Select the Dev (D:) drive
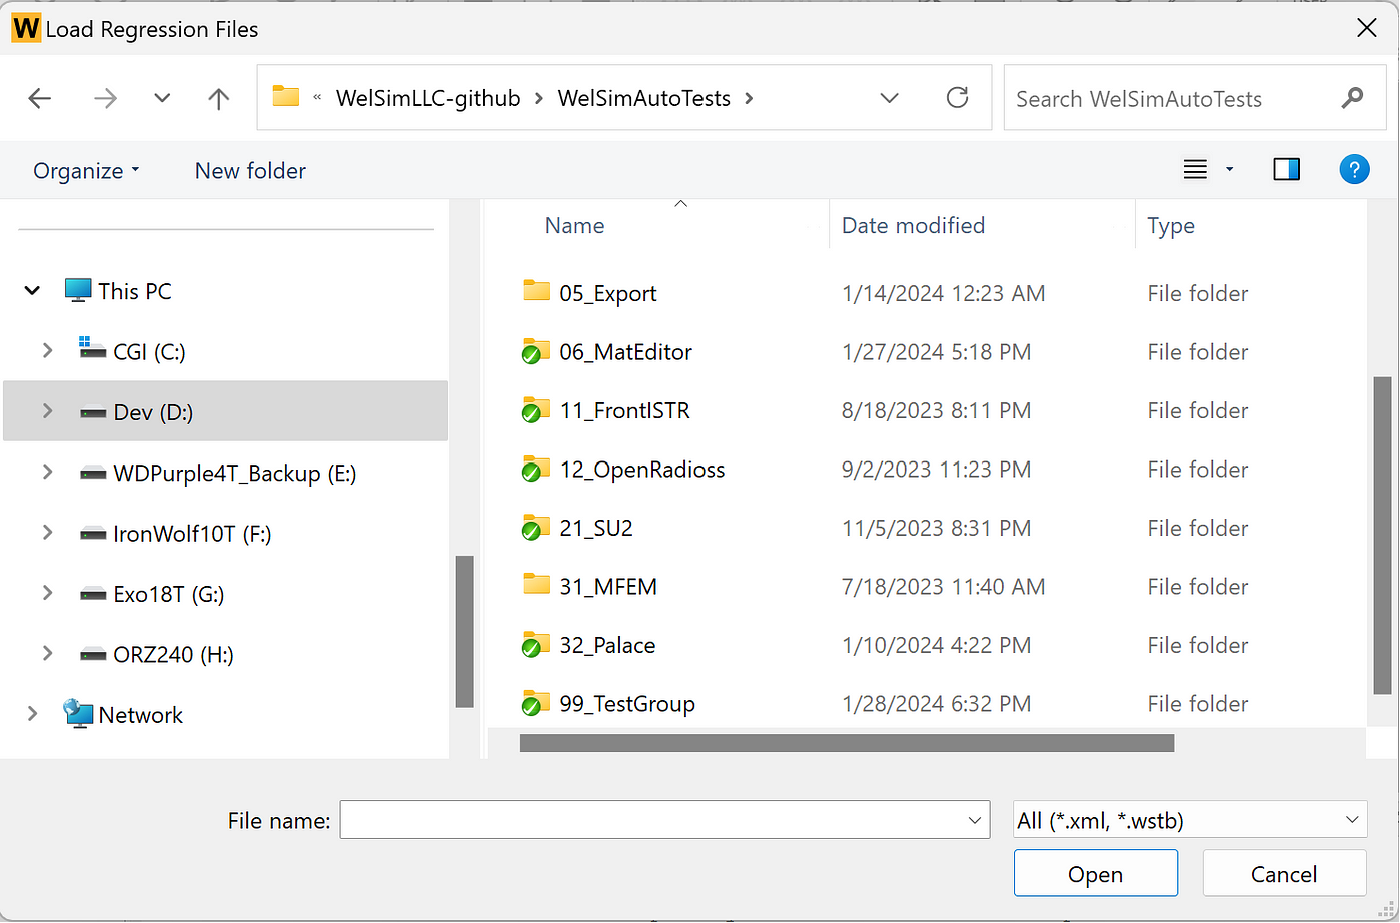 pos(153,412)
